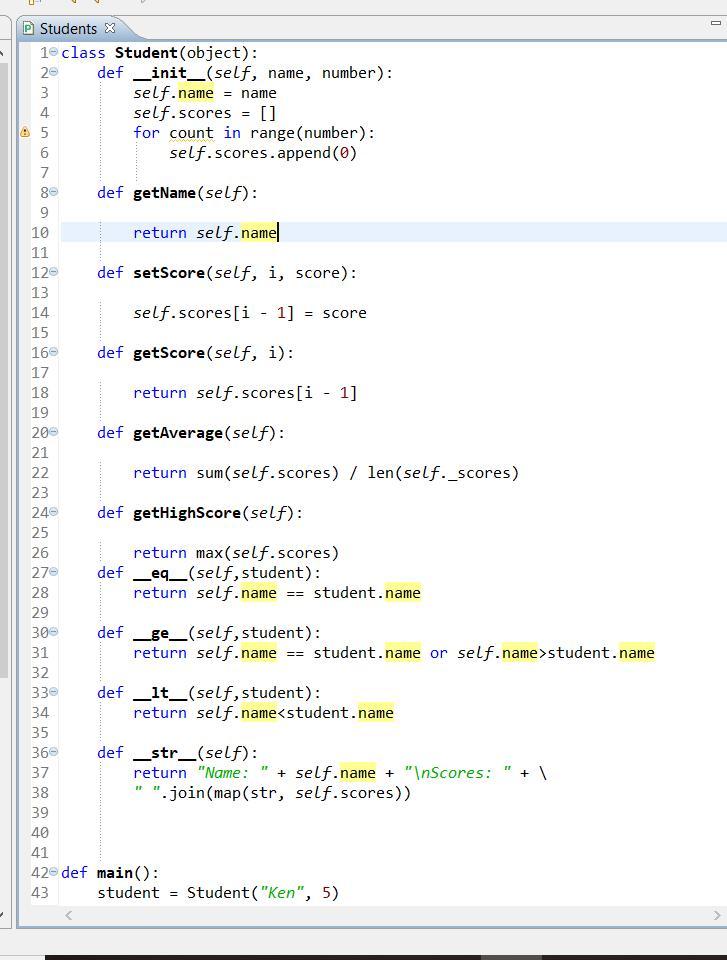Click line number 40 in the gutter

coord(40,833)
